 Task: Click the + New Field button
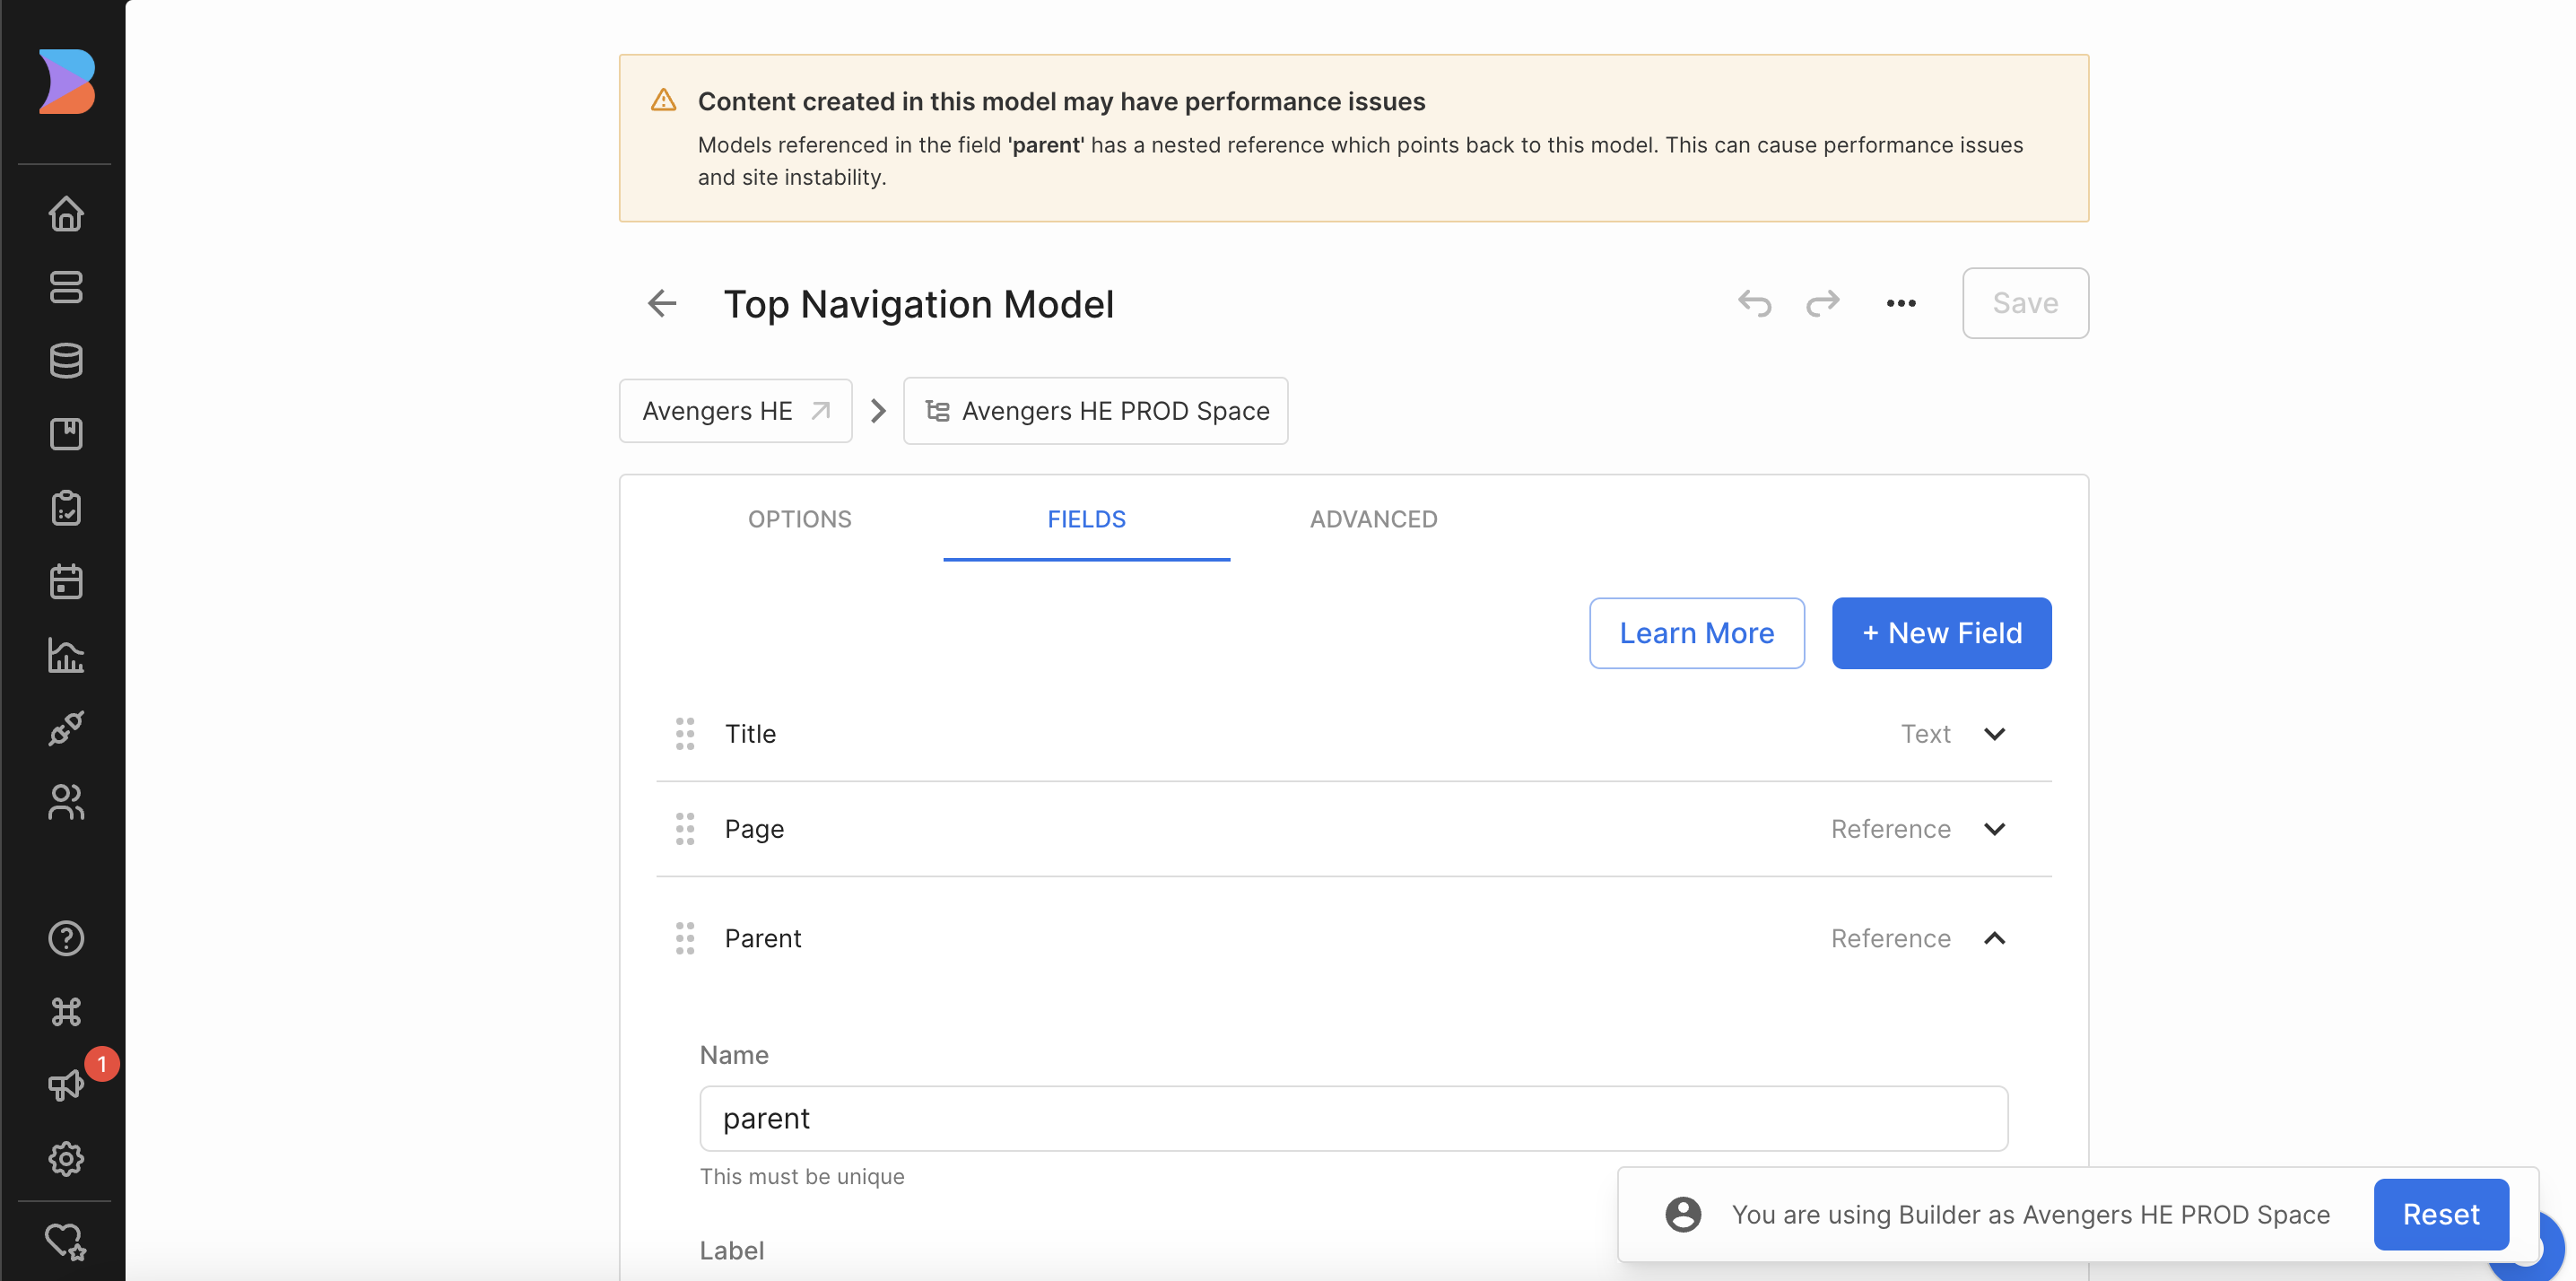click(1941, 633)
